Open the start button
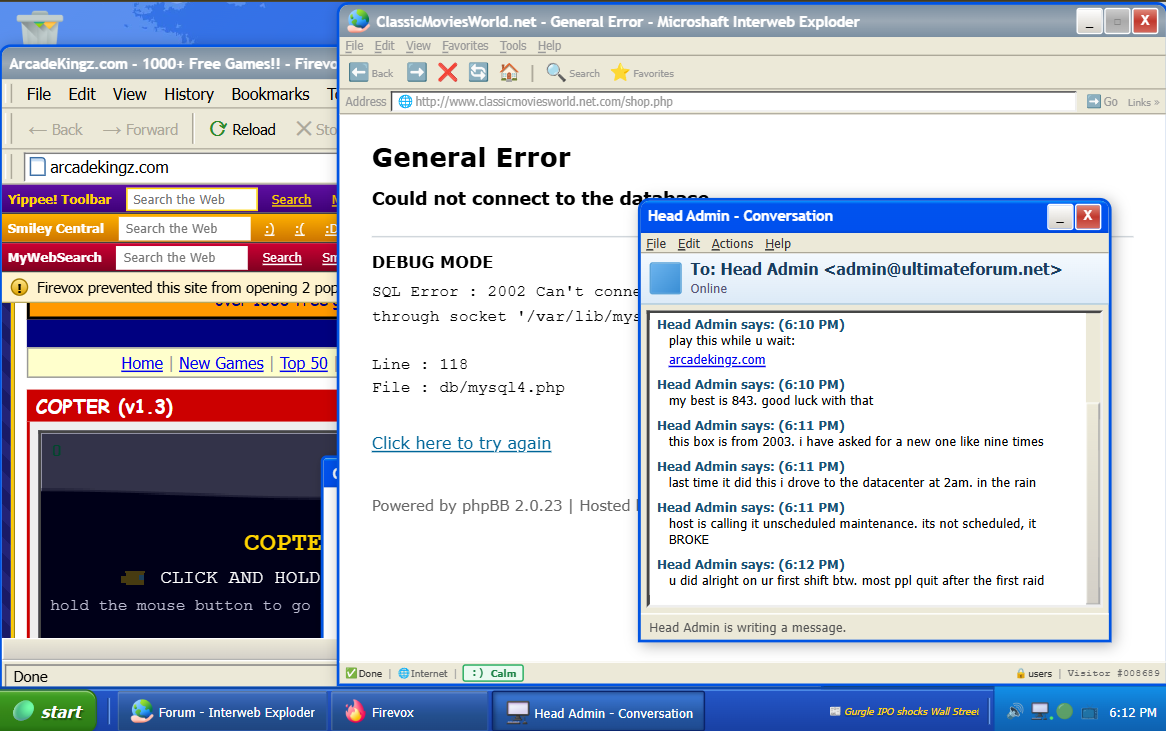 point(48,712)
